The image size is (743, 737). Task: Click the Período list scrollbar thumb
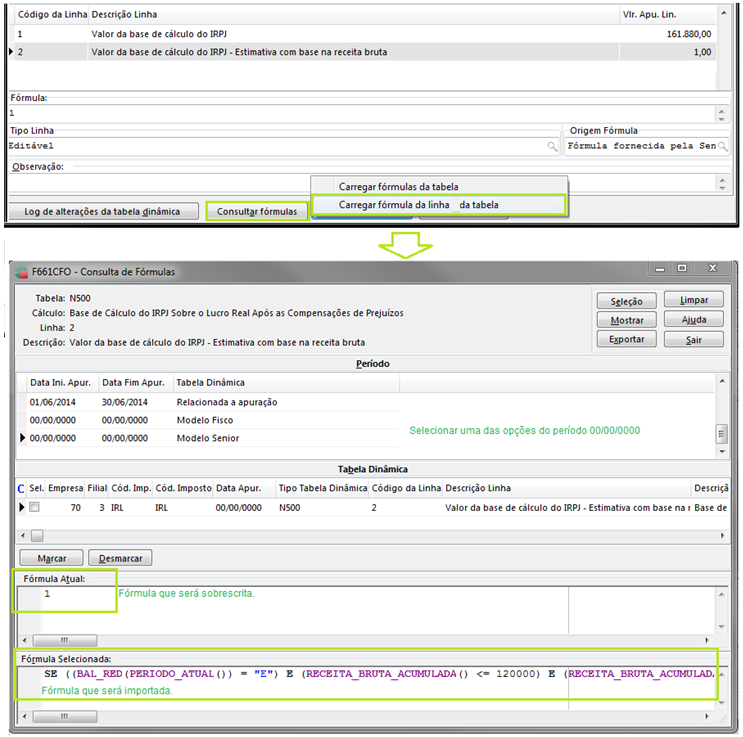(721, 432)
